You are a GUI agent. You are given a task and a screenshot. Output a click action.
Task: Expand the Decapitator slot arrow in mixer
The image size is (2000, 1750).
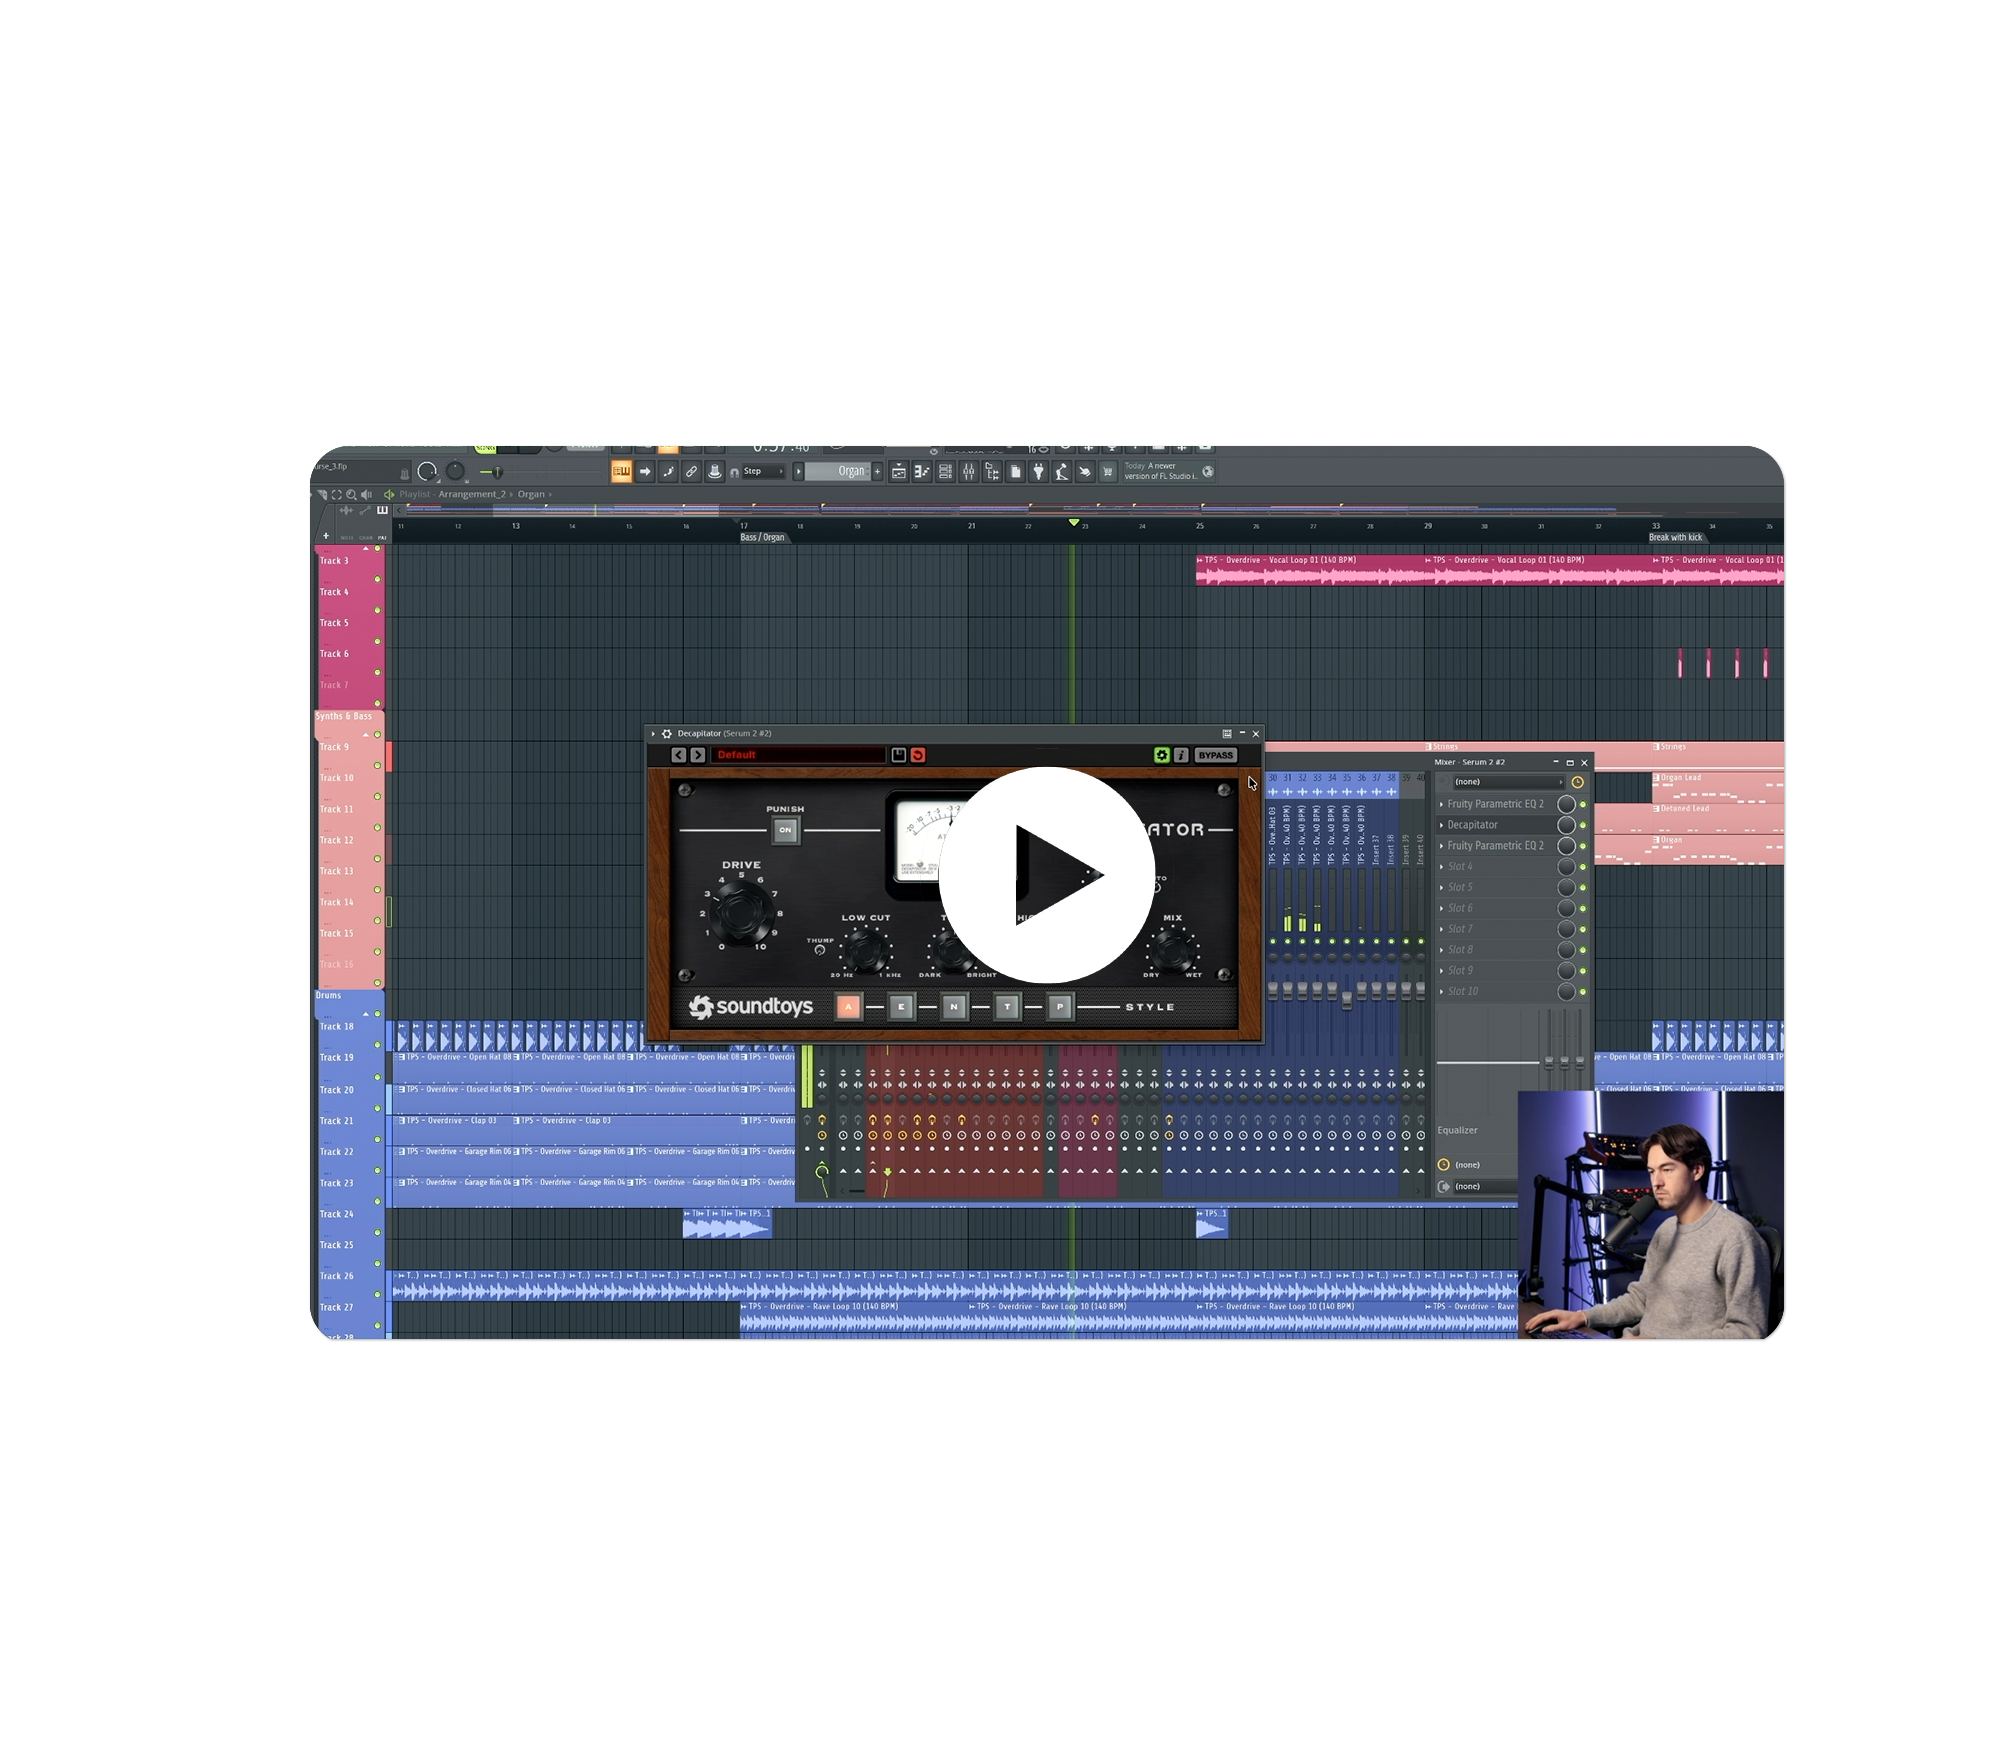1441,825
